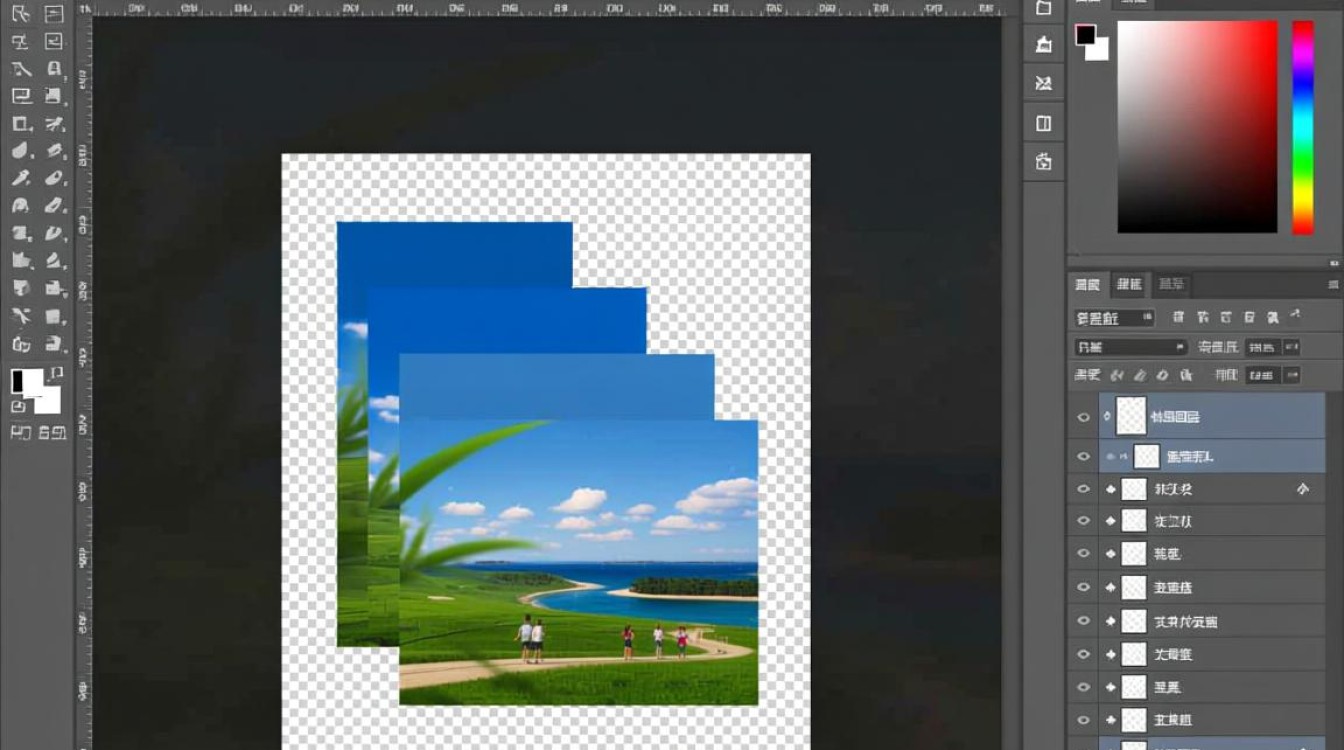Choose the third-row right toolbox tool
Image resolution: width=1344 pixels, height=750 pixels.
coord(54,69)
